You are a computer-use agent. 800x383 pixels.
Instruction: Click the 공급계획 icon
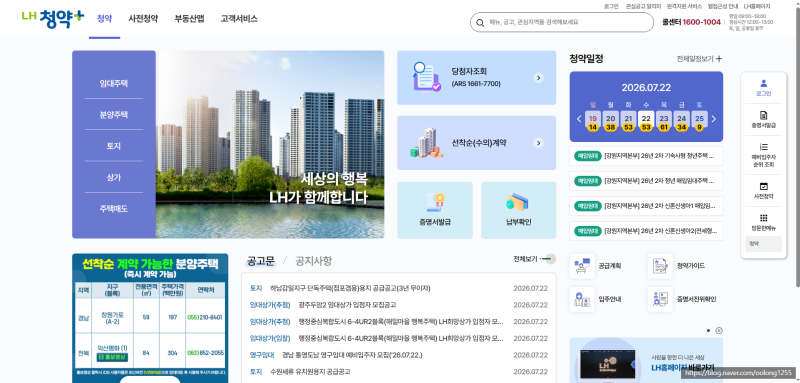582,266
